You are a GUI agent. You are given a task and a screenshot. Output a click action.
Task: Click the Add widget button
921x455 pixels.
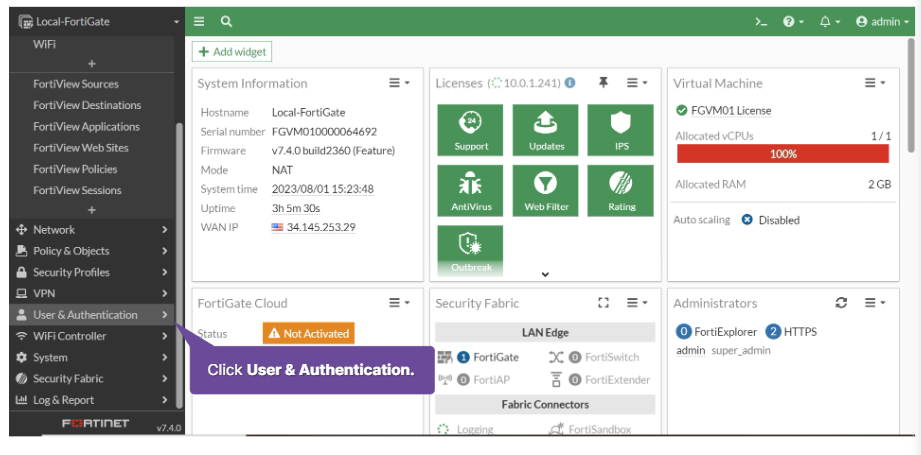click(232, 52)
